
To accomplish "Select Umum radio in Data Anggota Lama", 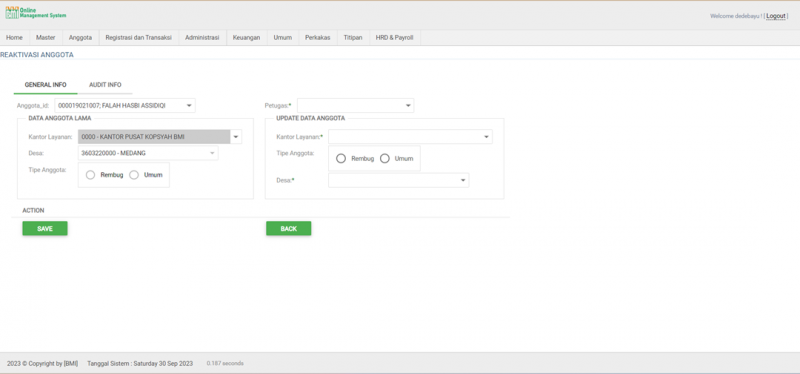I will coord(134,175).
